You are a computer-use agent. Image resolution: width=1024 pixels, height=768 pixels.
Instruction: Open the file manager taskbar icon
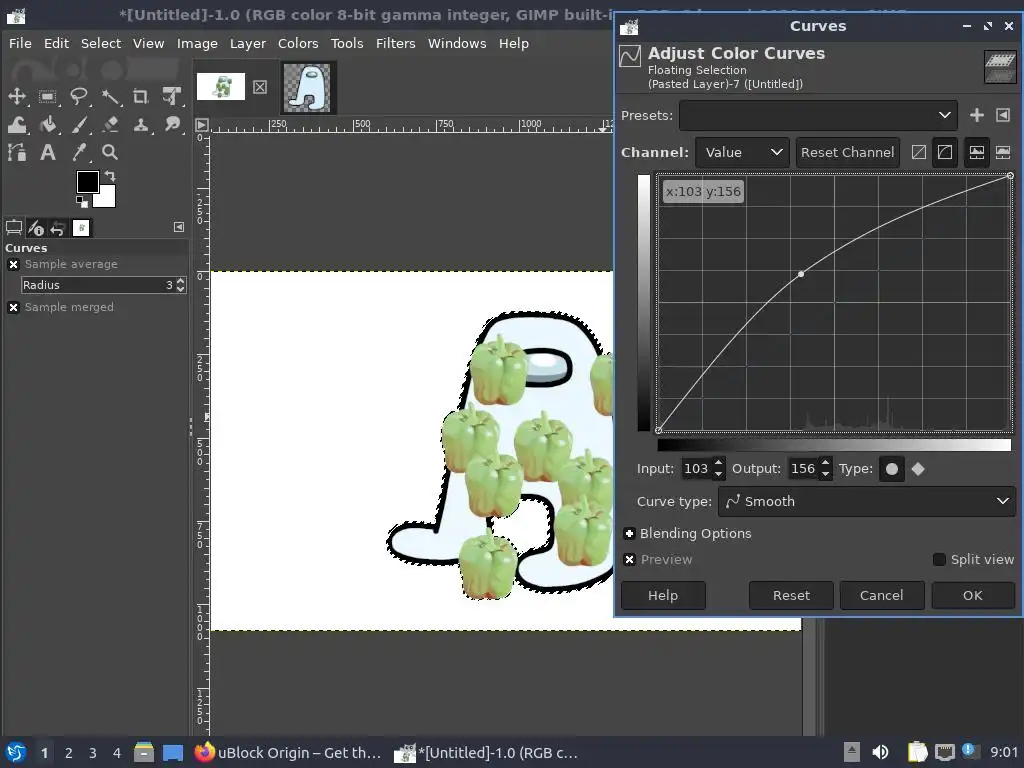(x=144, y=752)
